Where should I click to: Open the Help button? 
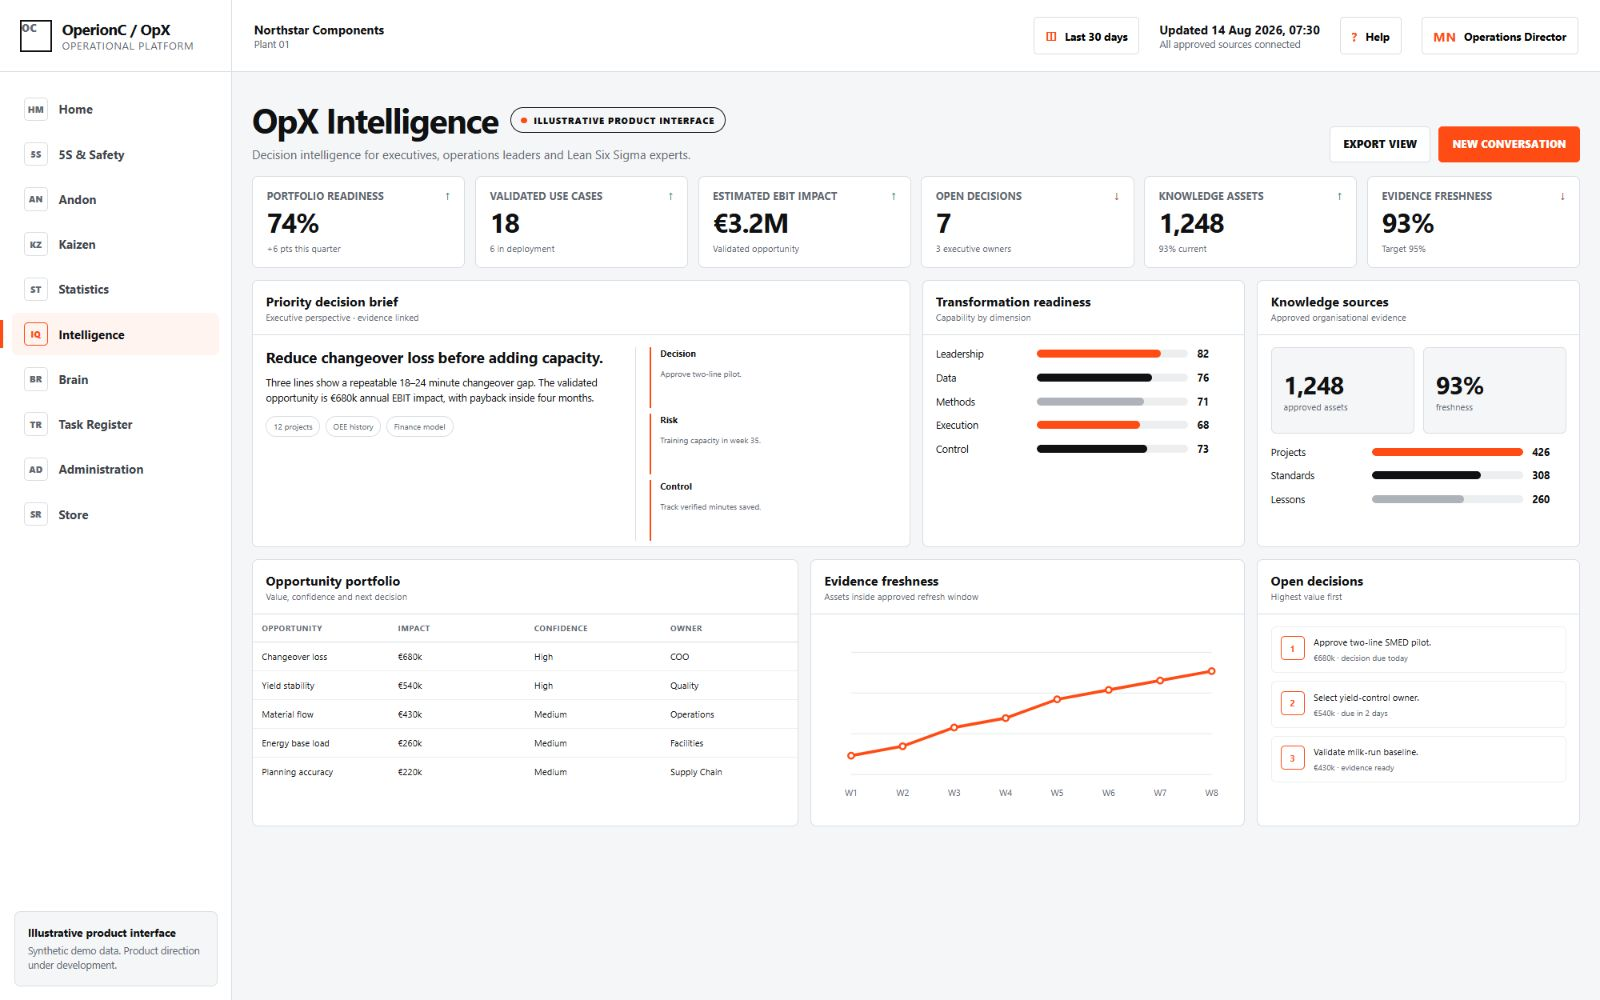(1370, 37)
